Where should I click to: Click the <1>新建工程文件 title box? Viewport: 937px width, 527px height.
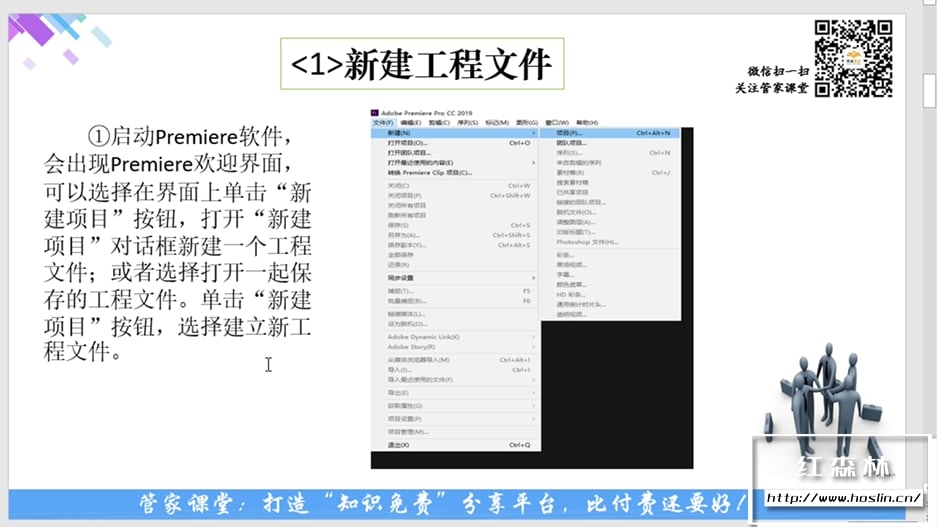422,64
